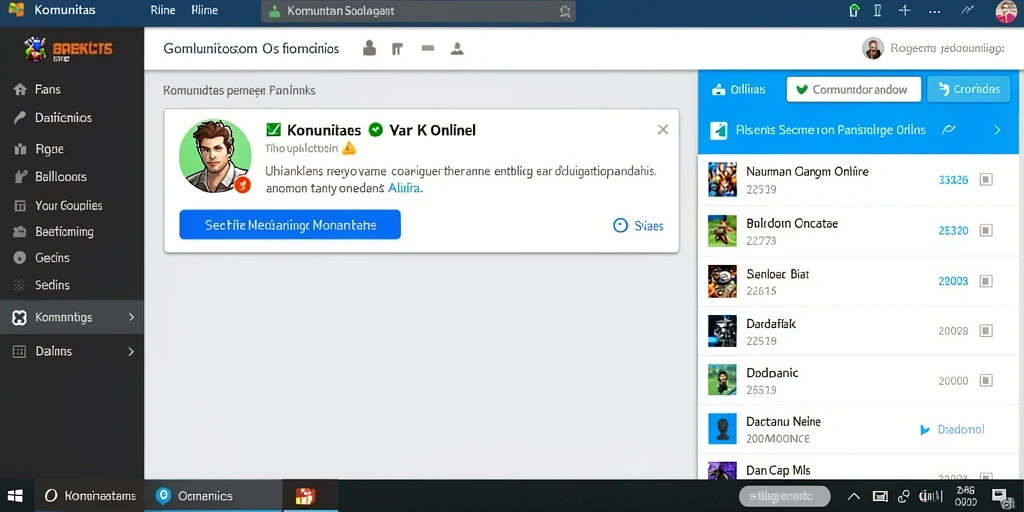This screenshot has height=512, width=1024.
Task: Click the Fans home icon in sidebar
Action: point(20,89)
